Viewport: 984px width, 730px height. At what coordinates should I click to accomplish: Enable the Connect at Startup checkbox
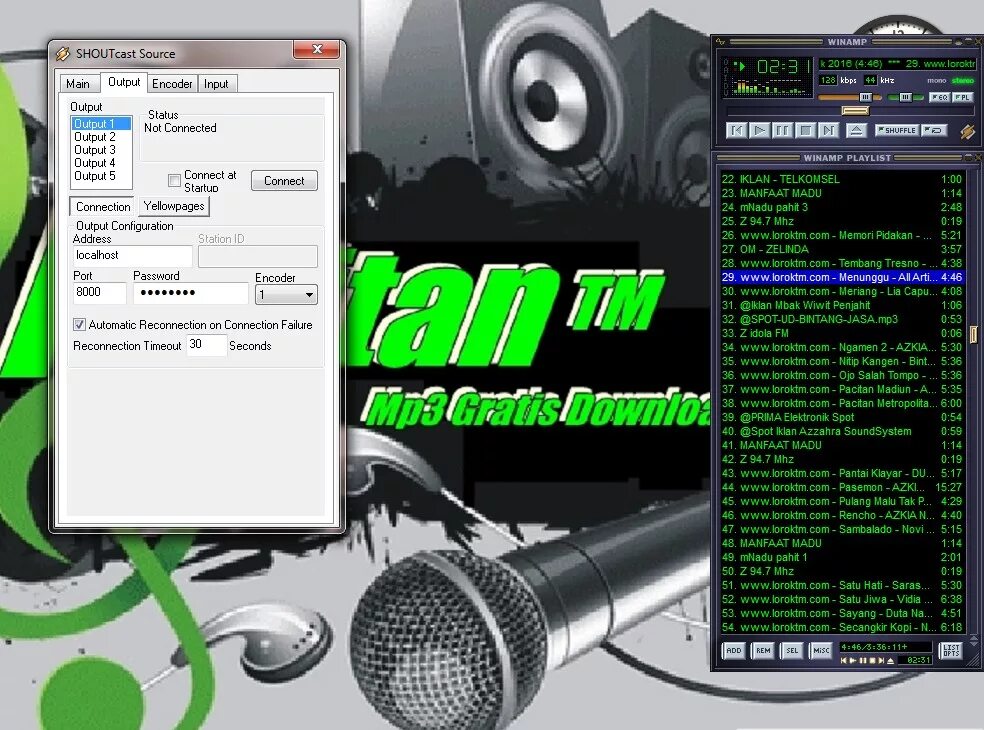[x=174, y=181]
